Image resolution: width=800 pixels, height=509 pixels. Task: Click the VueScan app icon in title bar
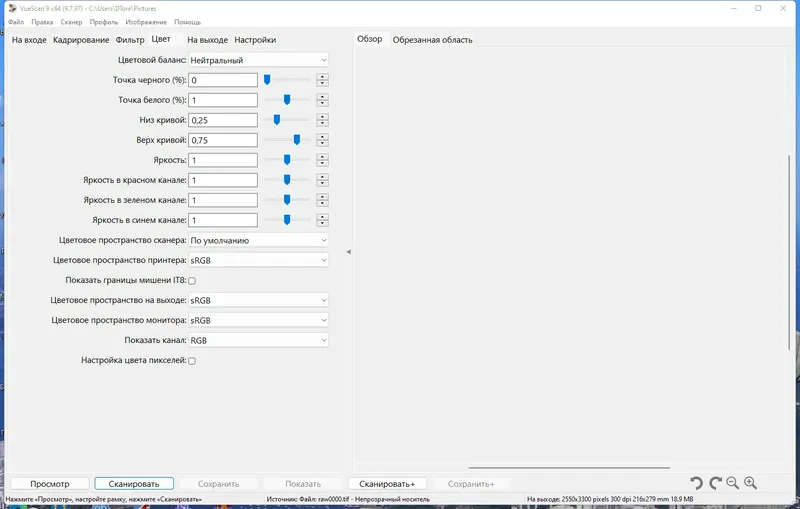click(12, 8)
